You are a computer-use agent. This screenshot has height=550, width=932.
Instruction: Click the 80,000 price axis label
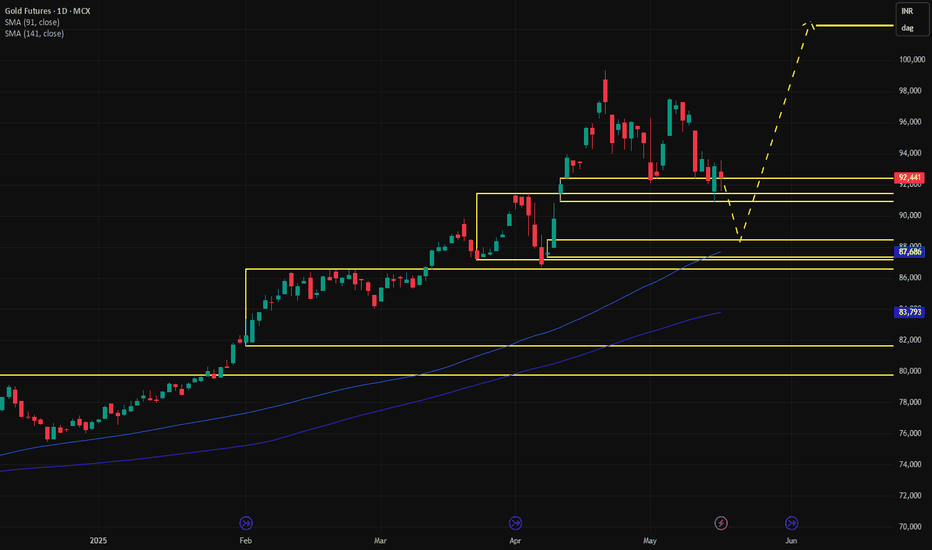(x=911, y=371)
